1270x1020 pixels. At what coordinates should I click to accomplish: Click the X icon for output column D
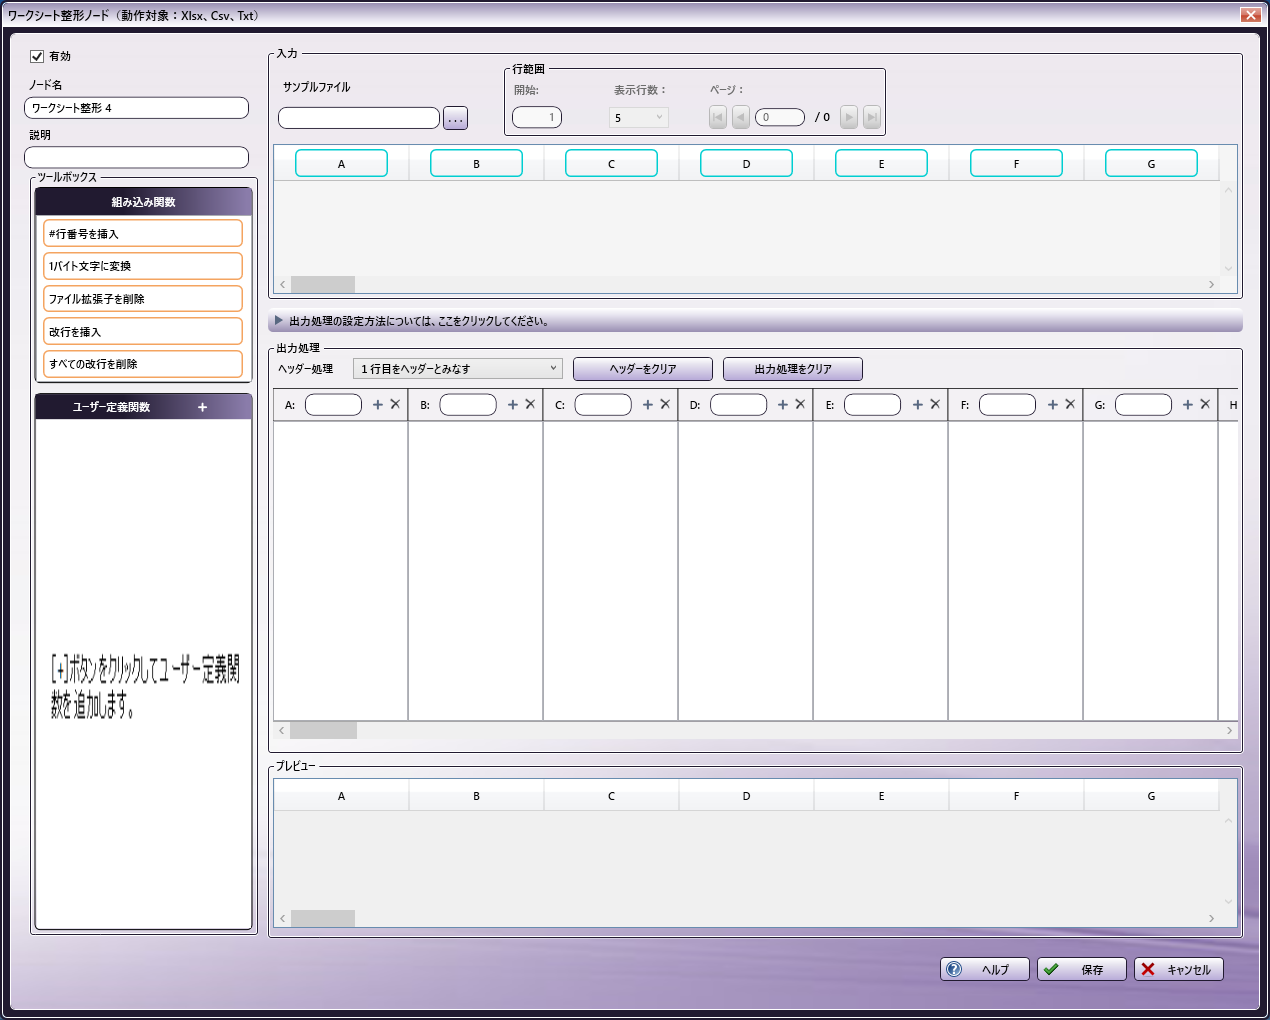pyautogui.click(x=800, y=404)
